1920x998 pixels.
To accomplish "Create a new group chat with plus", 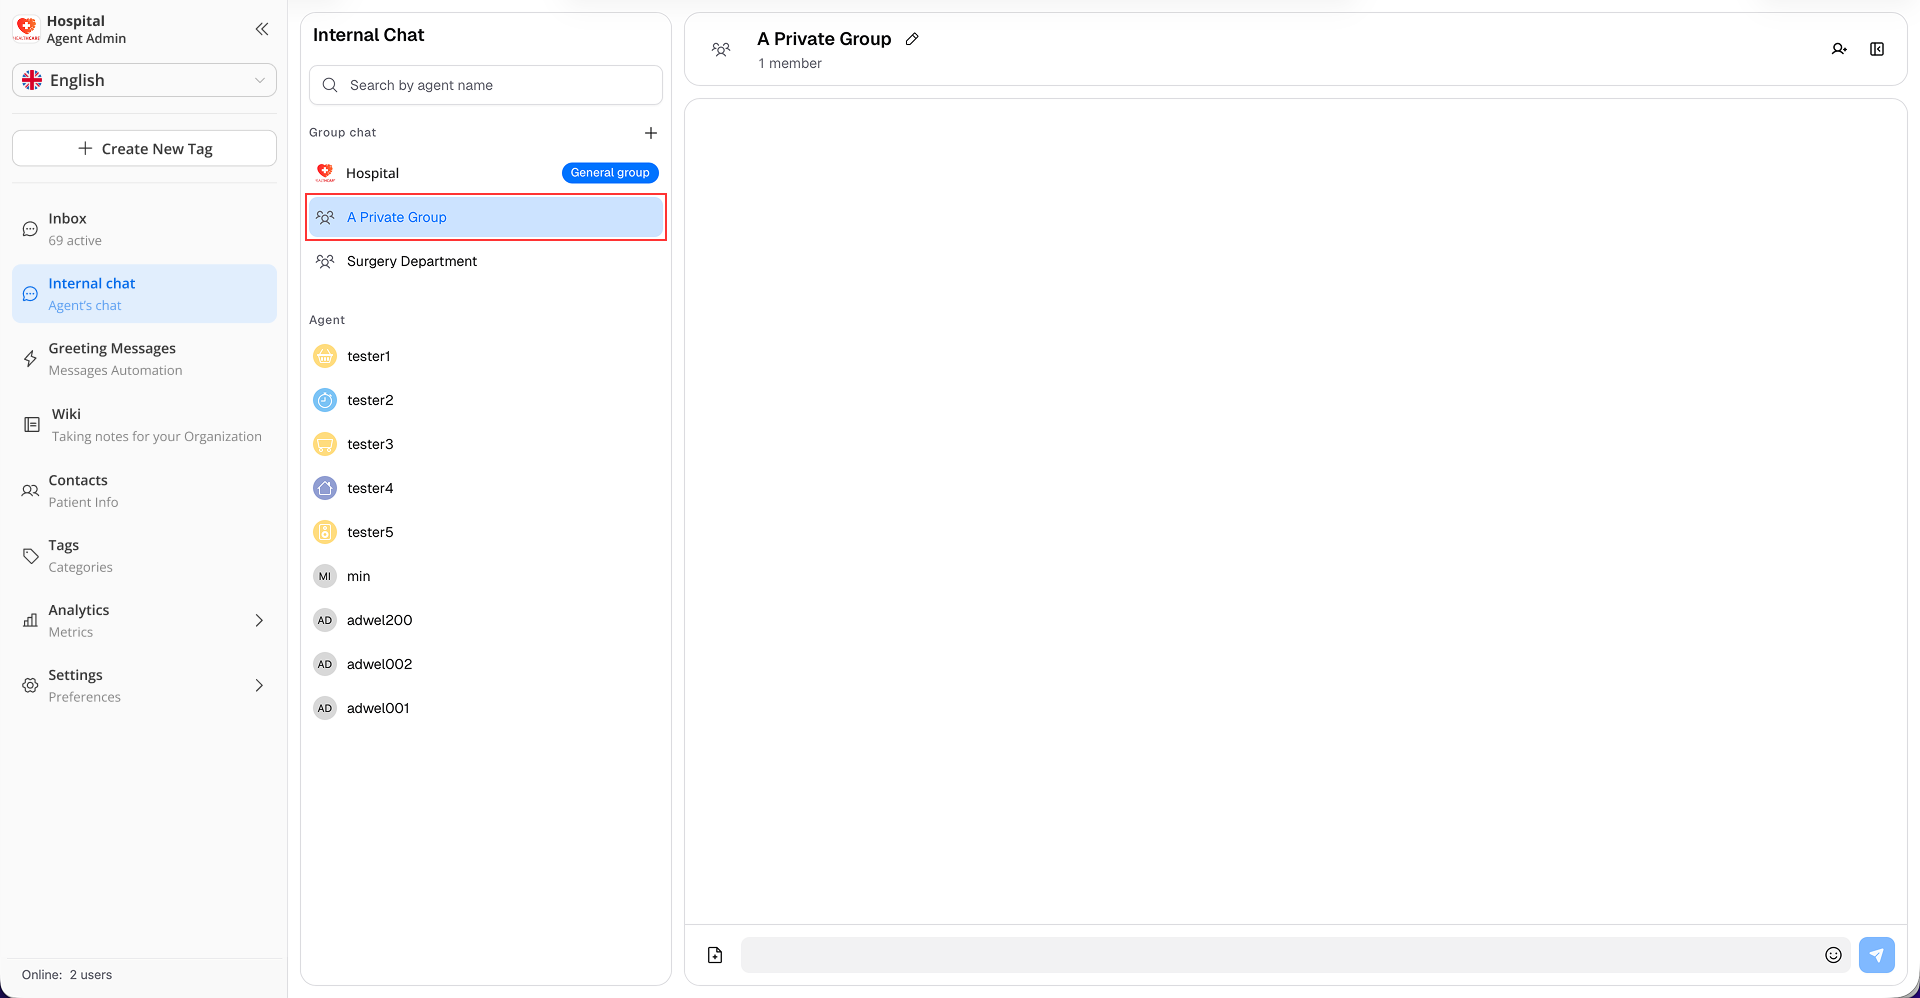I will tap(651, 133).
